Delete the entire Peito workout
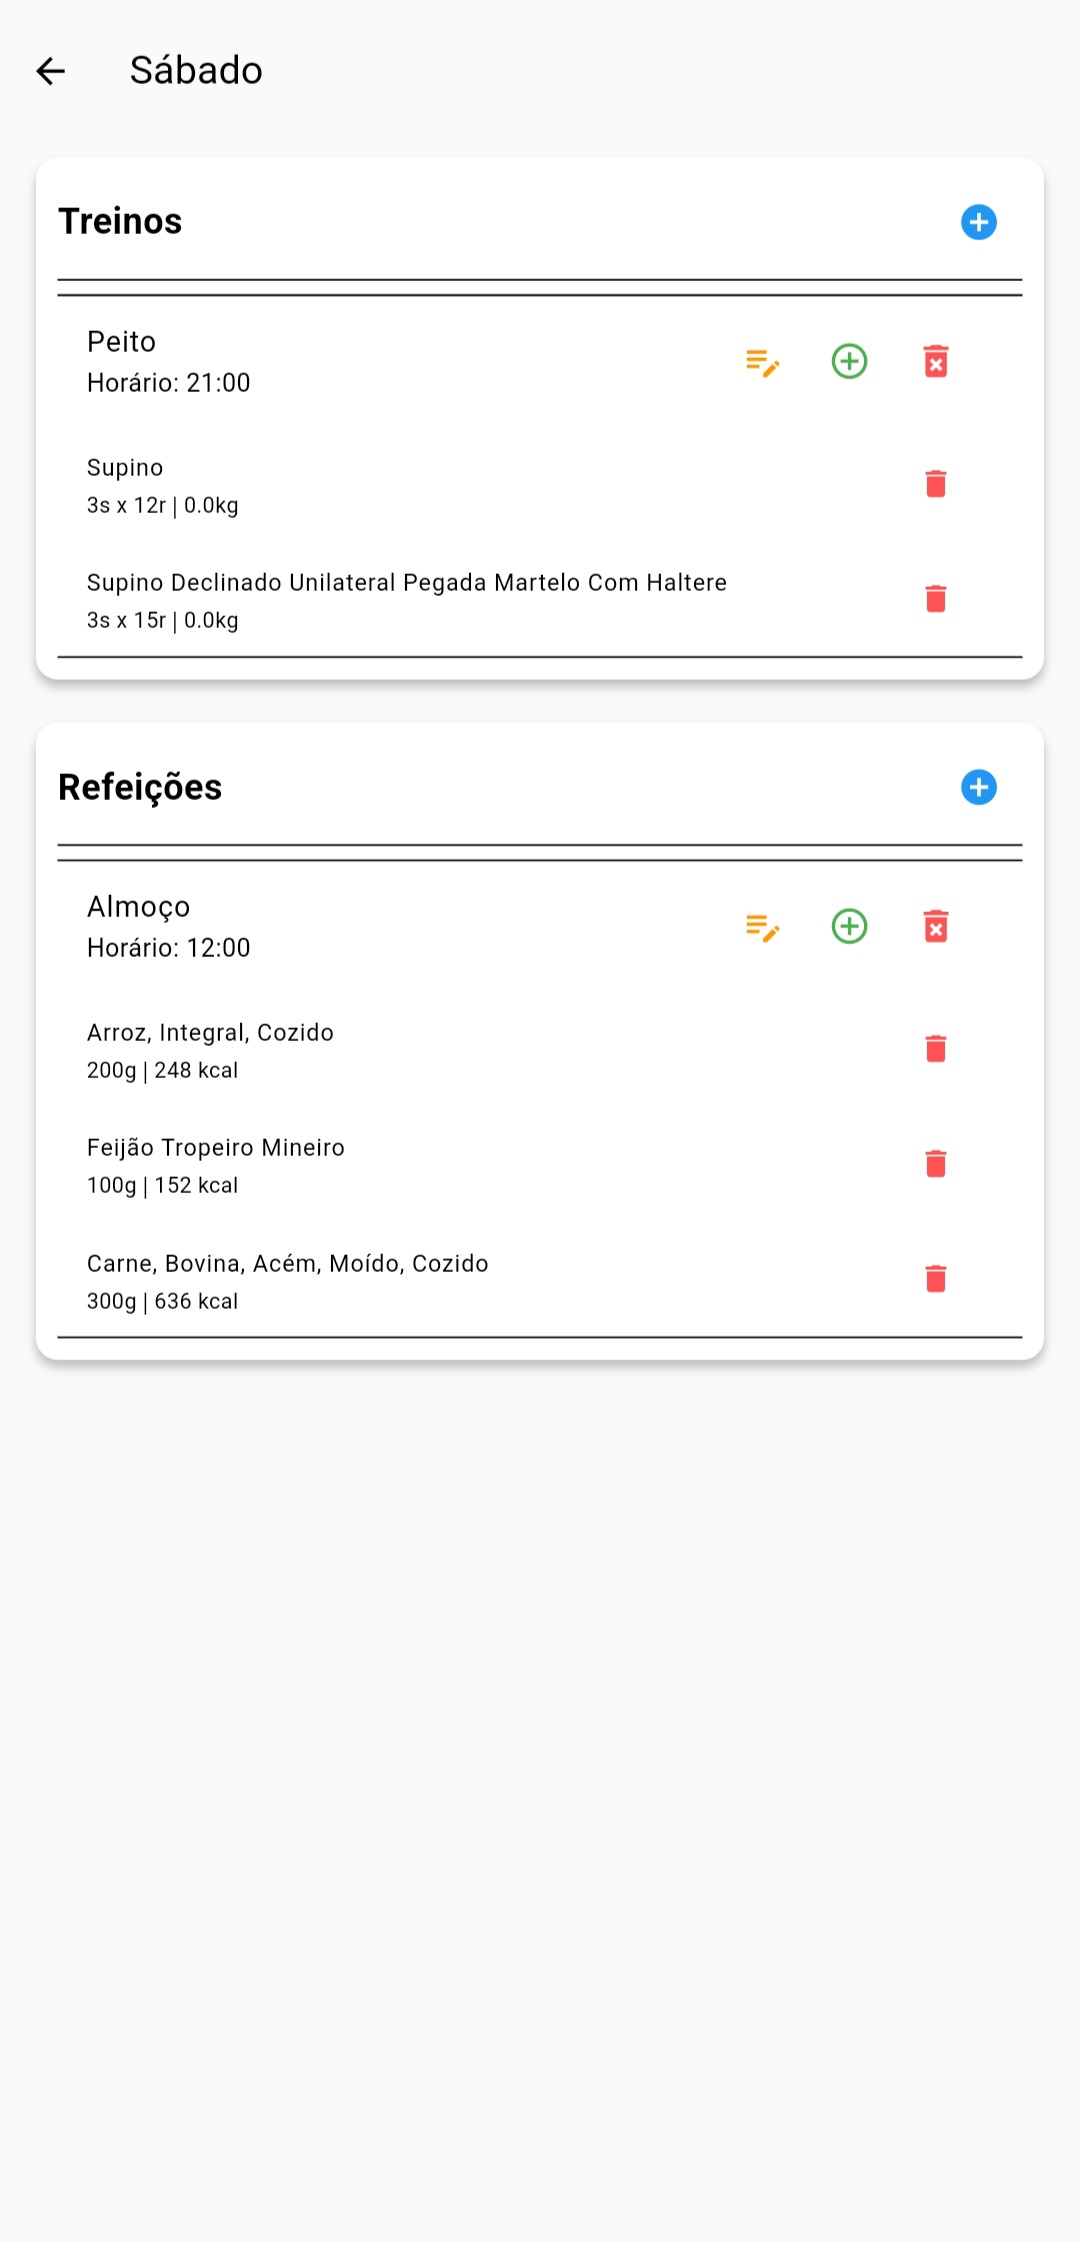This screenshot has height=2242, width=1080. [x=936, y=362]
